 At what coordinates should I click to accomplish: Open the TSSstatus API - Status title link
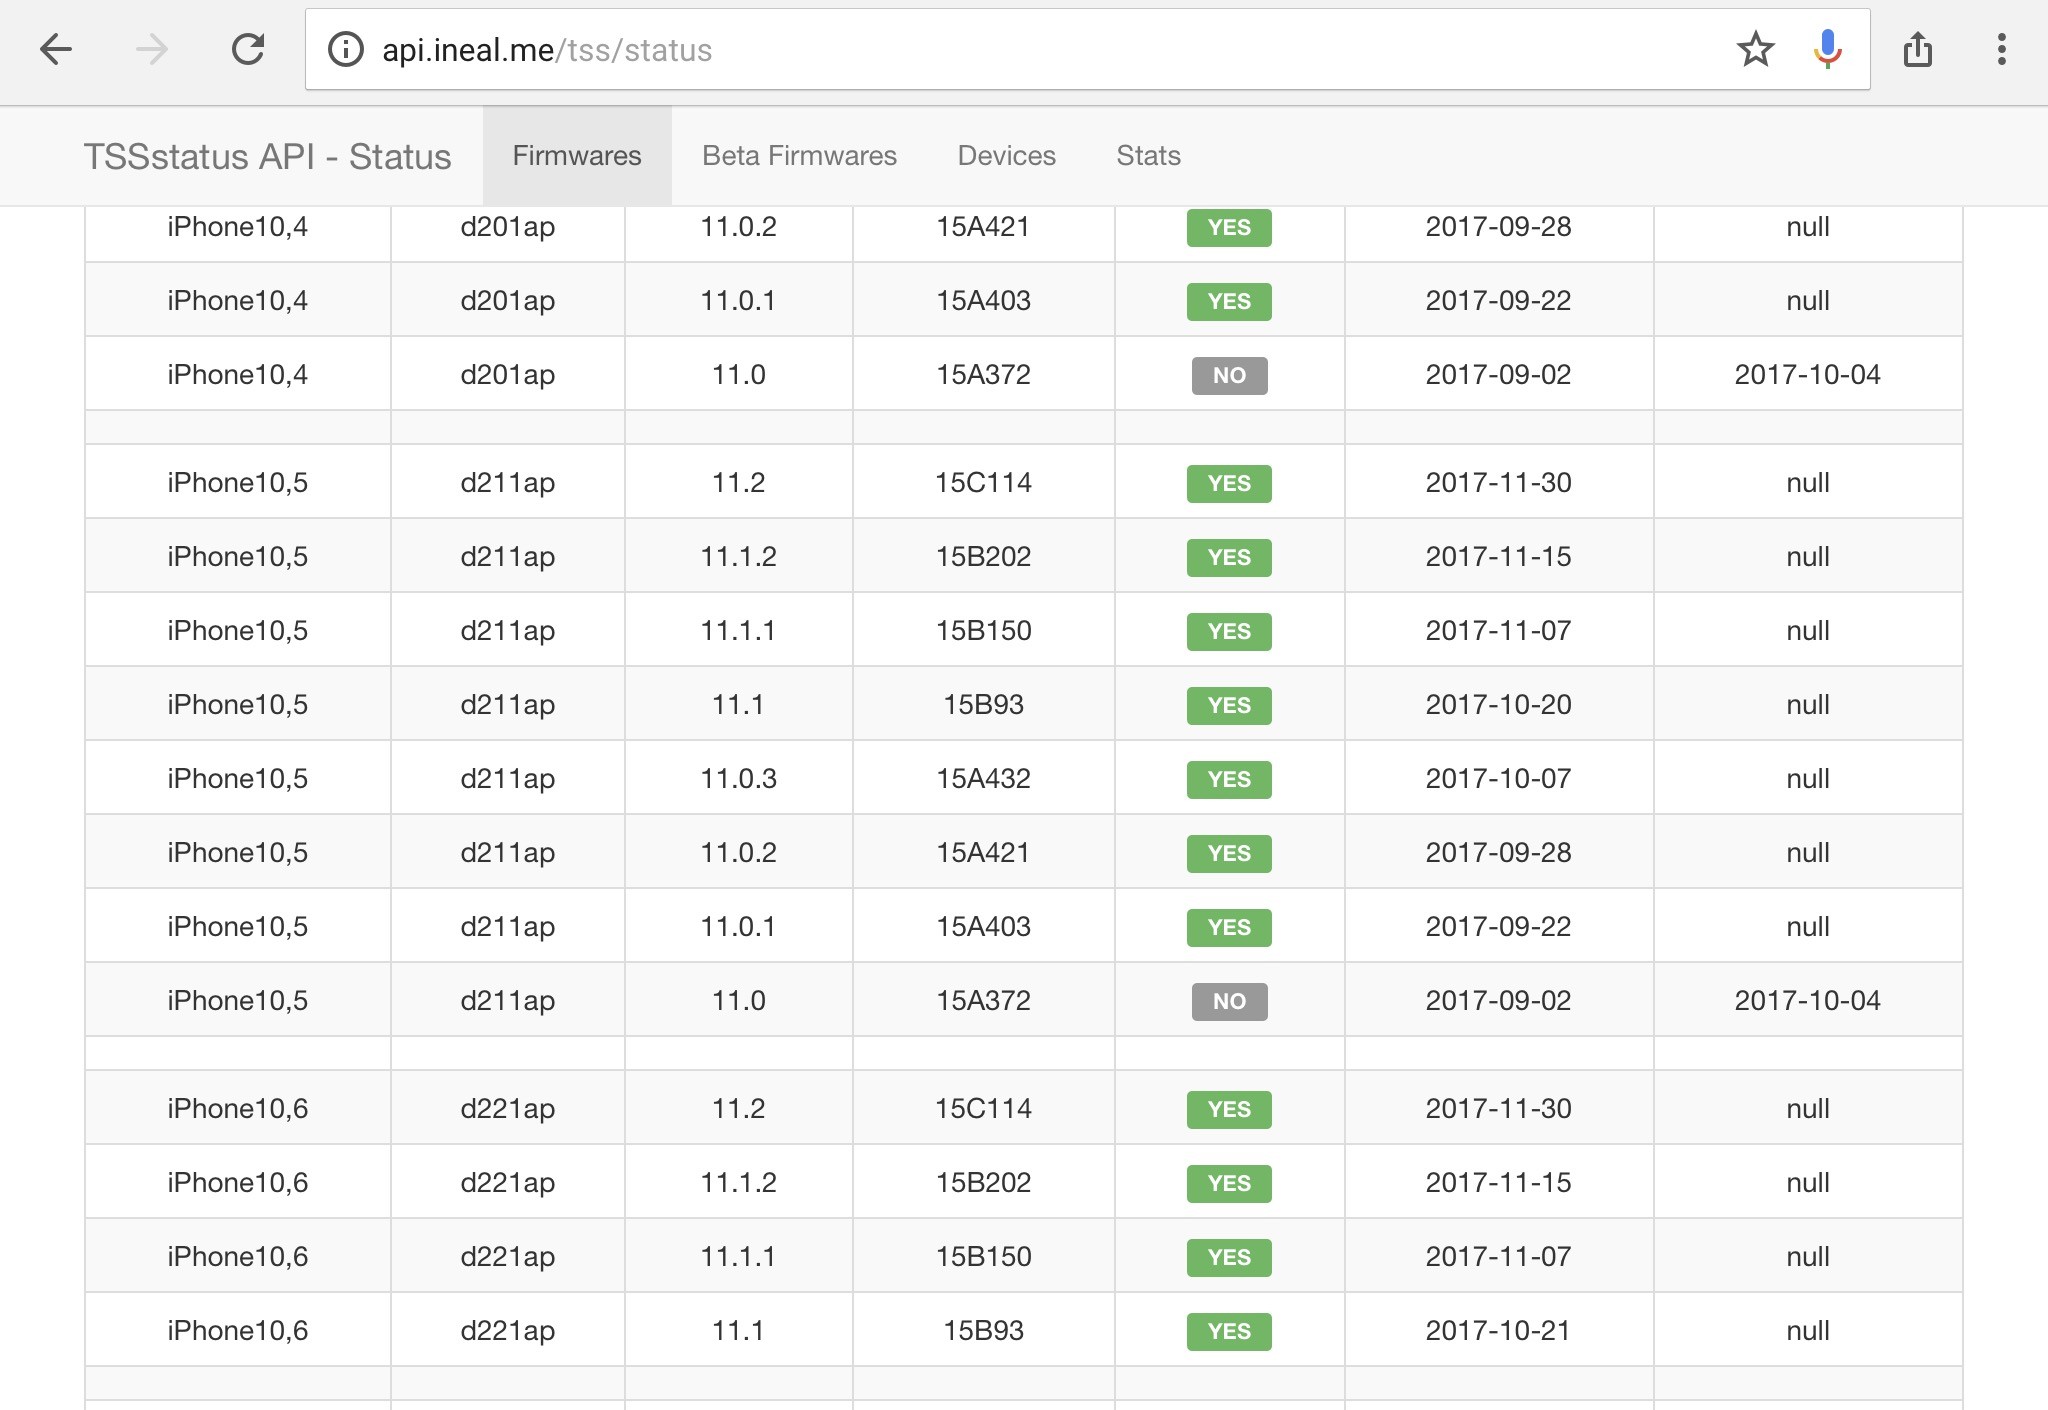tap(267, 157)
